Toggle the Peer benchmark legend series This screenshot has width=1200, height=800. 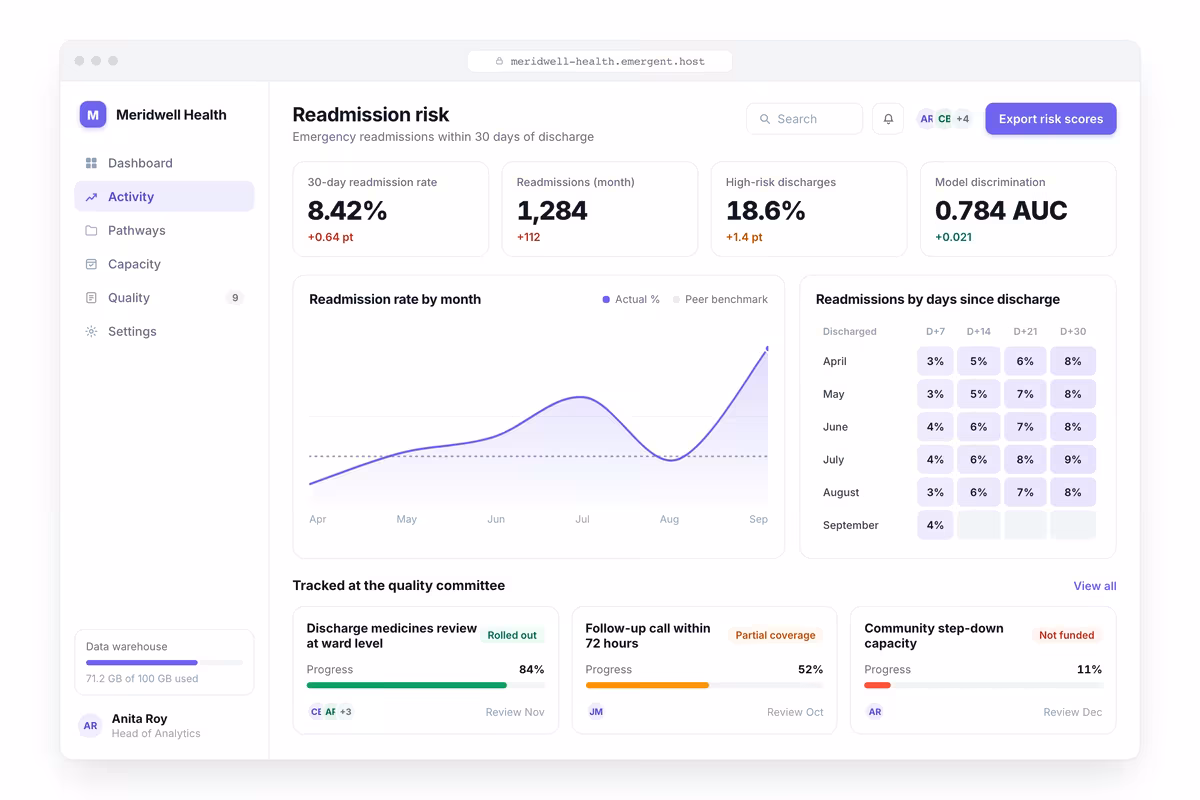(720, 299)
